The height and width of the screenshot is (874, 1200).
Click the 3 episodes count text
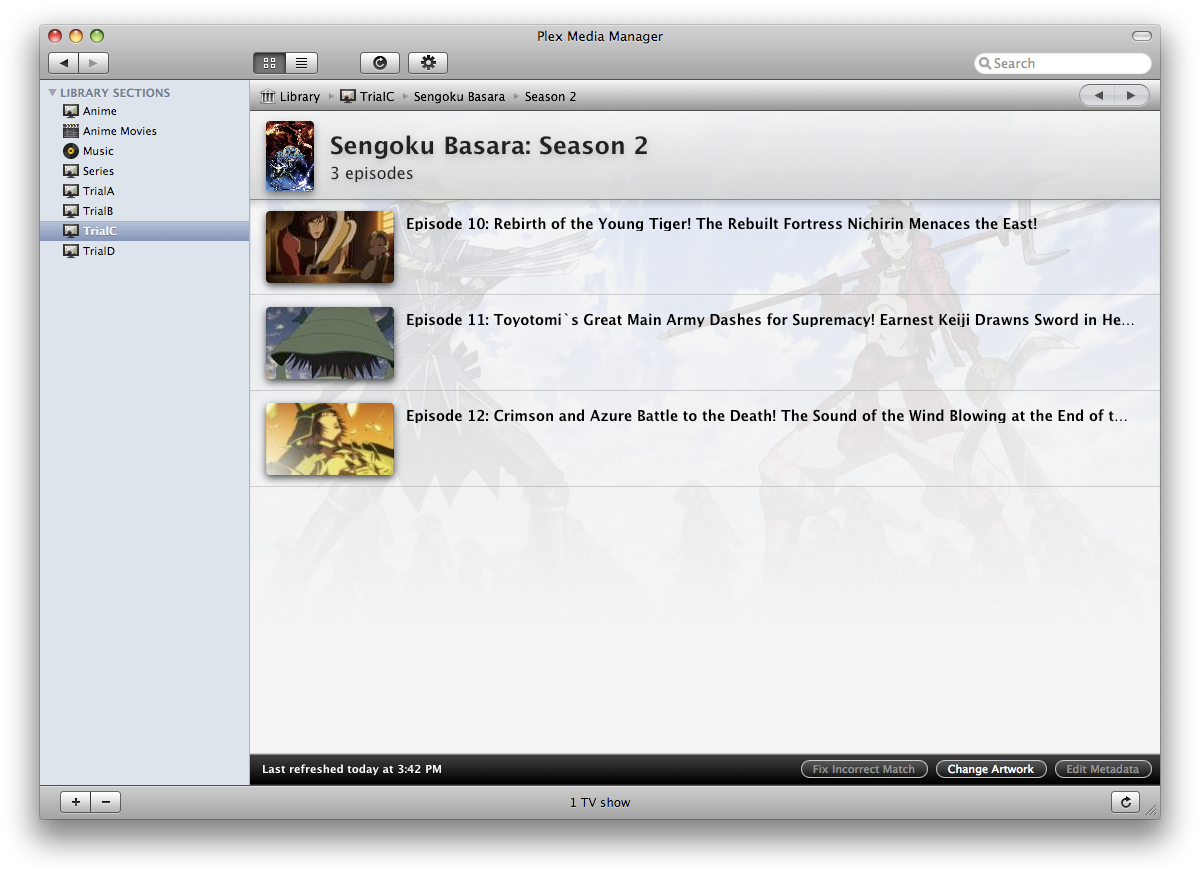coord(372,174)
